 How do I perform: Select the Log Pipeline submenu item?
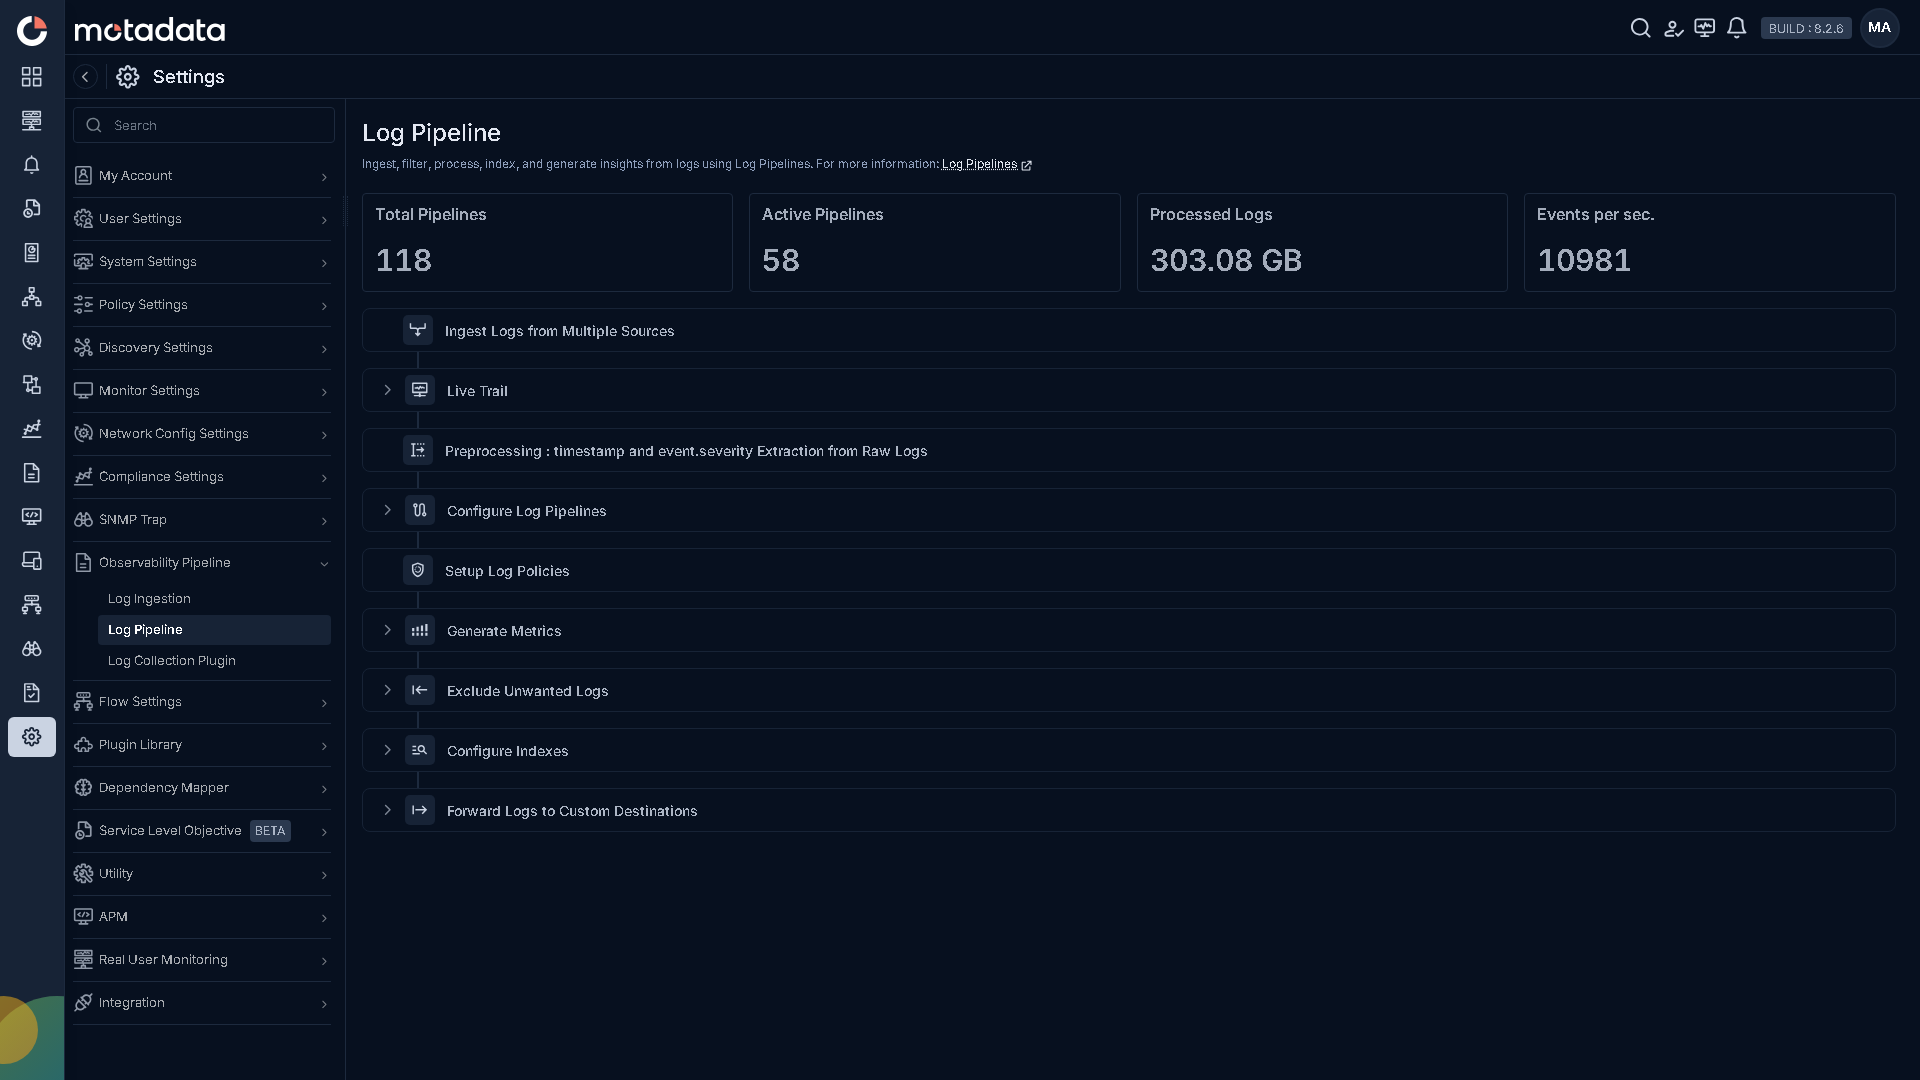pos(214,630)
